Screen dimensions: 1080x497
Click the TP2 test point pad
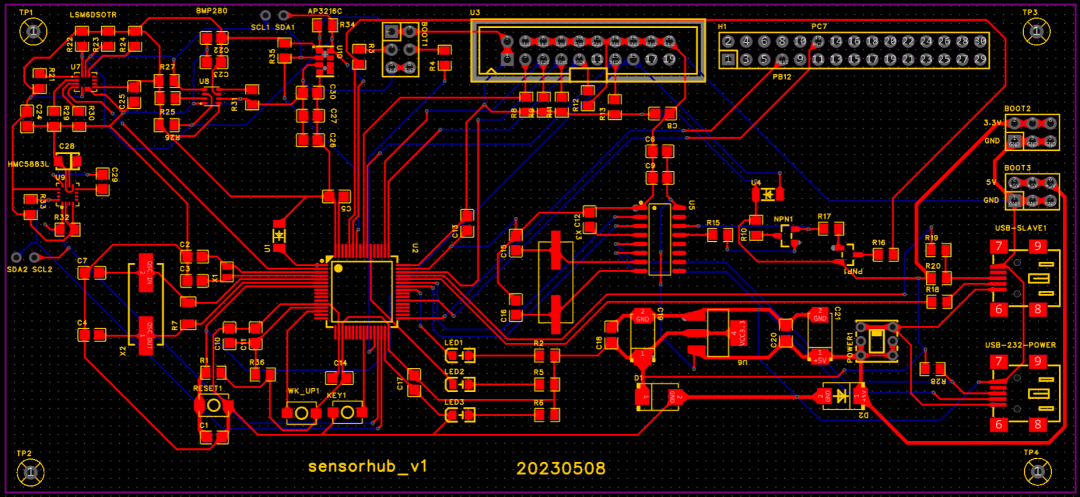tap(30, 472)
